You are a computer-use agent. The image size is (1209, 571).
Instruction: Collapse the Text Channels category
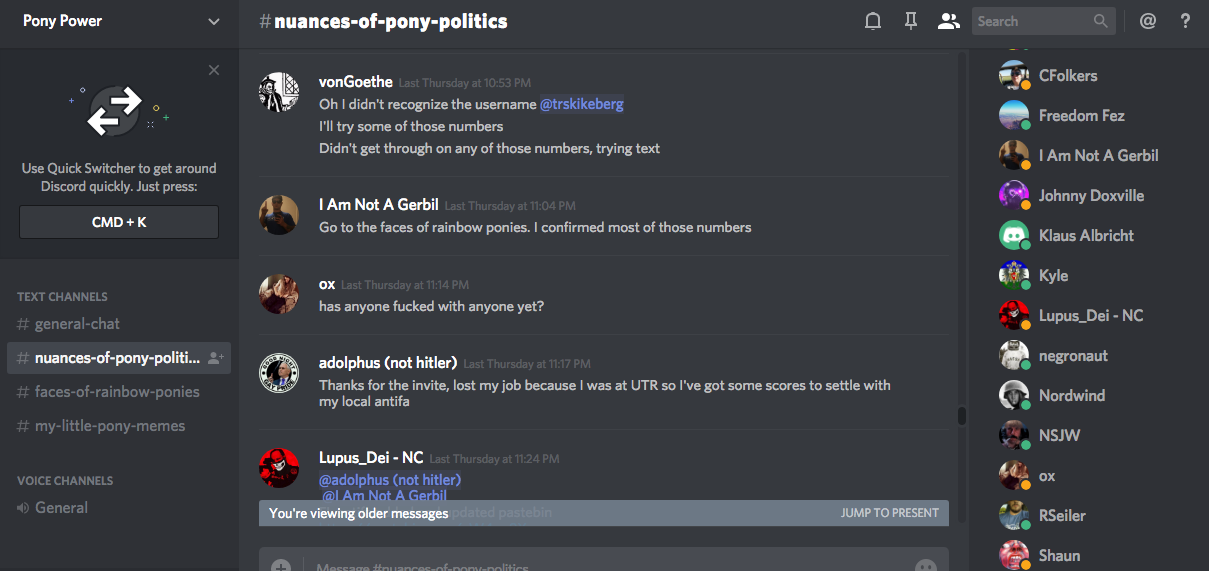(x=62, y=297)
